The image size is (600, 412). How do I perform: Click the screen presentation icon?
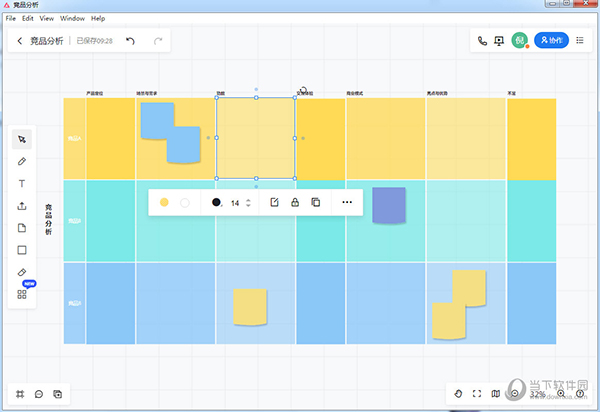point(499,41)
